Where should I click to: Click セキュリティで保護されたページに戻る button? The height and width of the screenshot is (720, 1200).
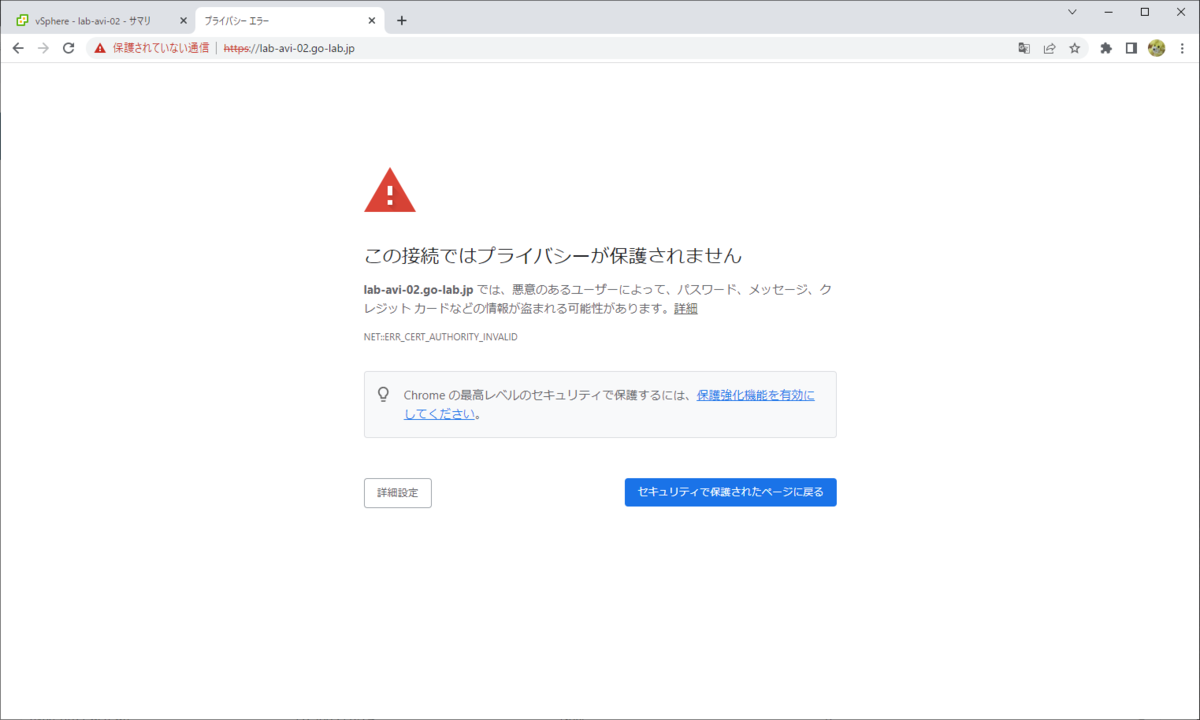pyautogui.click(x=730, y=492)
